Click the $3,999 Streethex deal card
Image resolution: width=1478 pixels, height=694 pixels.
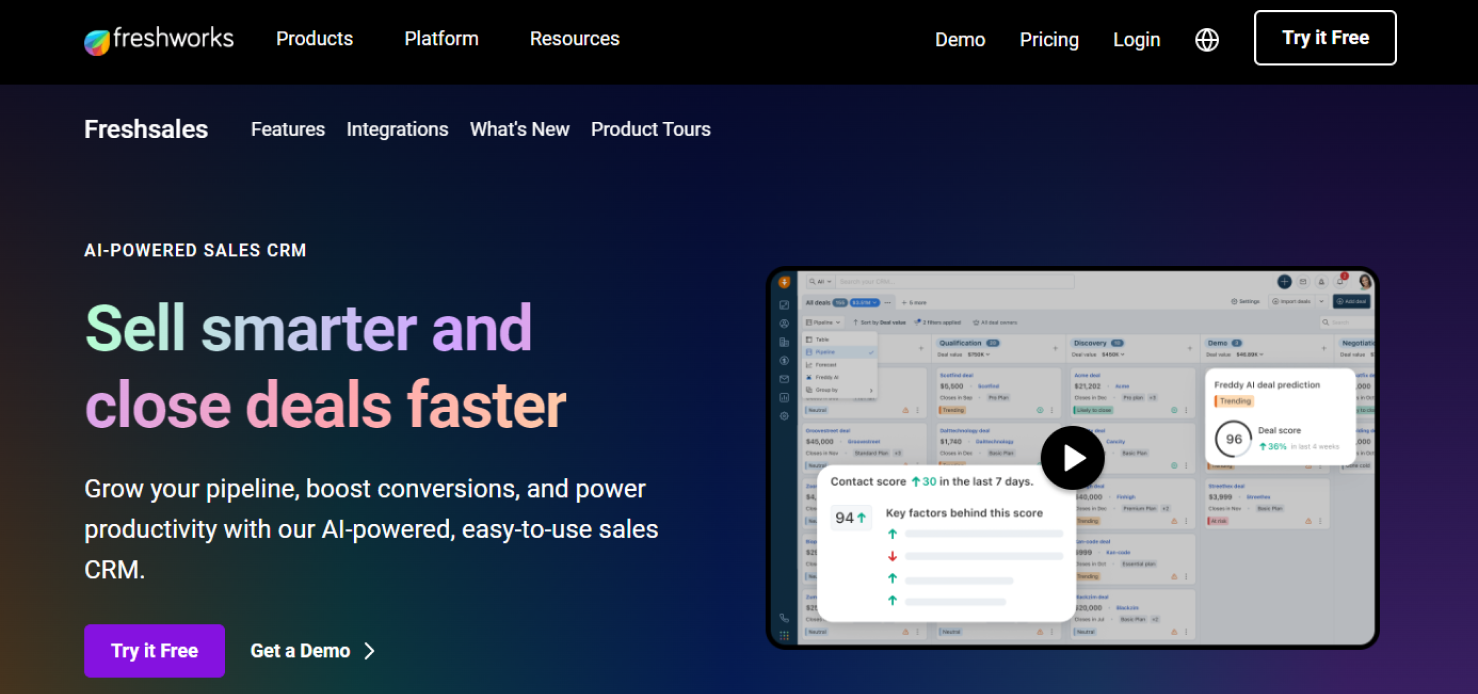coord(1266,503)
